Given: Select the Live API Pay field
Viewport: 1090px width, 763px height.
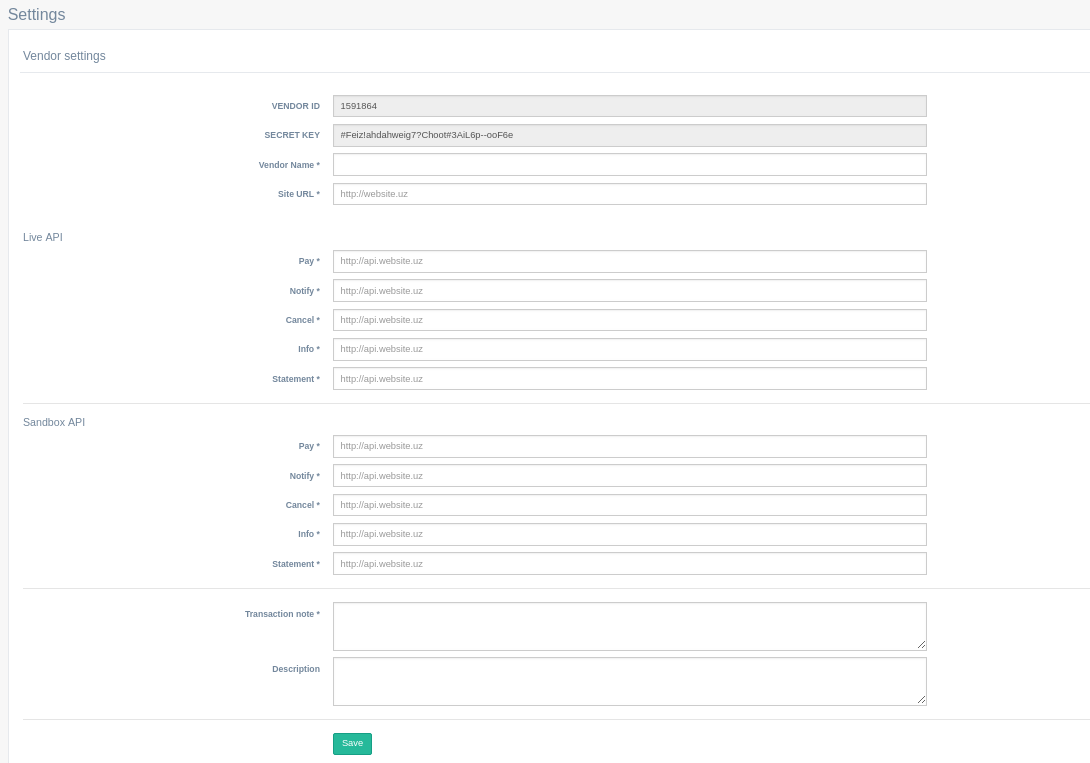Looking at the screenshot, I should 629,261.
